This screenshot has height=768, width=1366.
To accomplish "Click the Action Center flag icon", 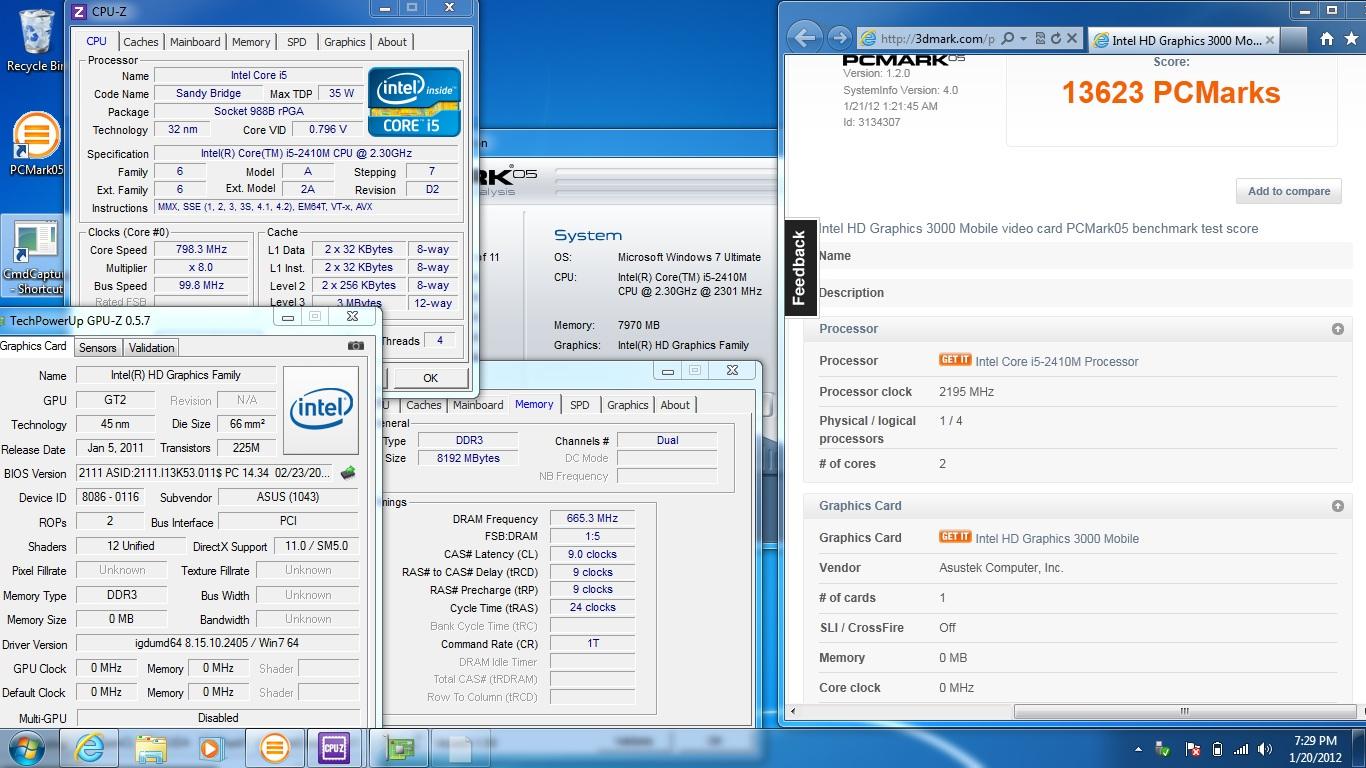I will [x=1192, y=748].
